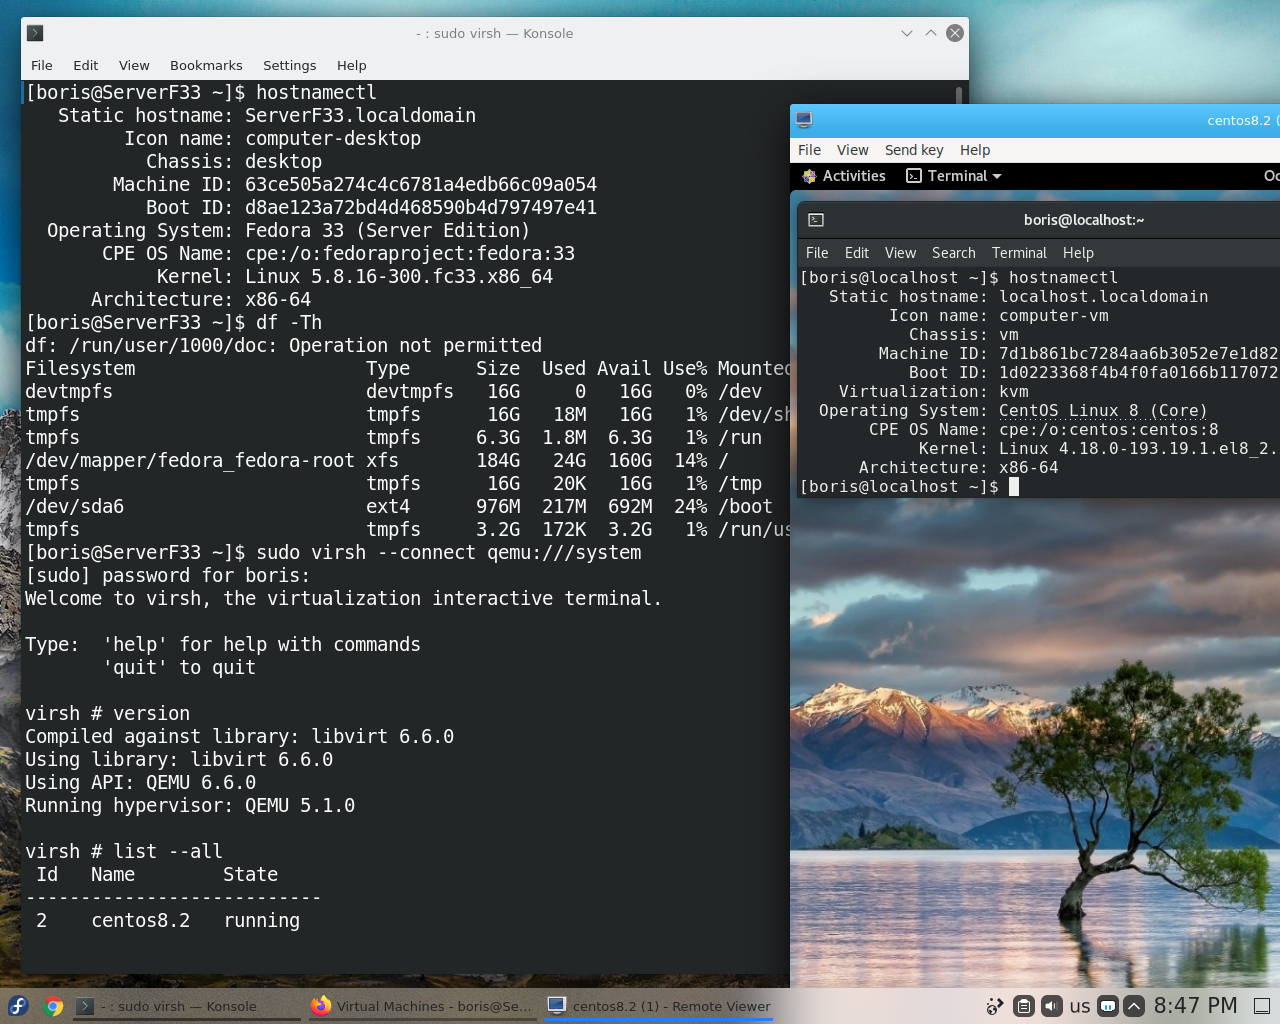
Task: Toggle the GNOME Activities overview
Action: tap(843, 175)
